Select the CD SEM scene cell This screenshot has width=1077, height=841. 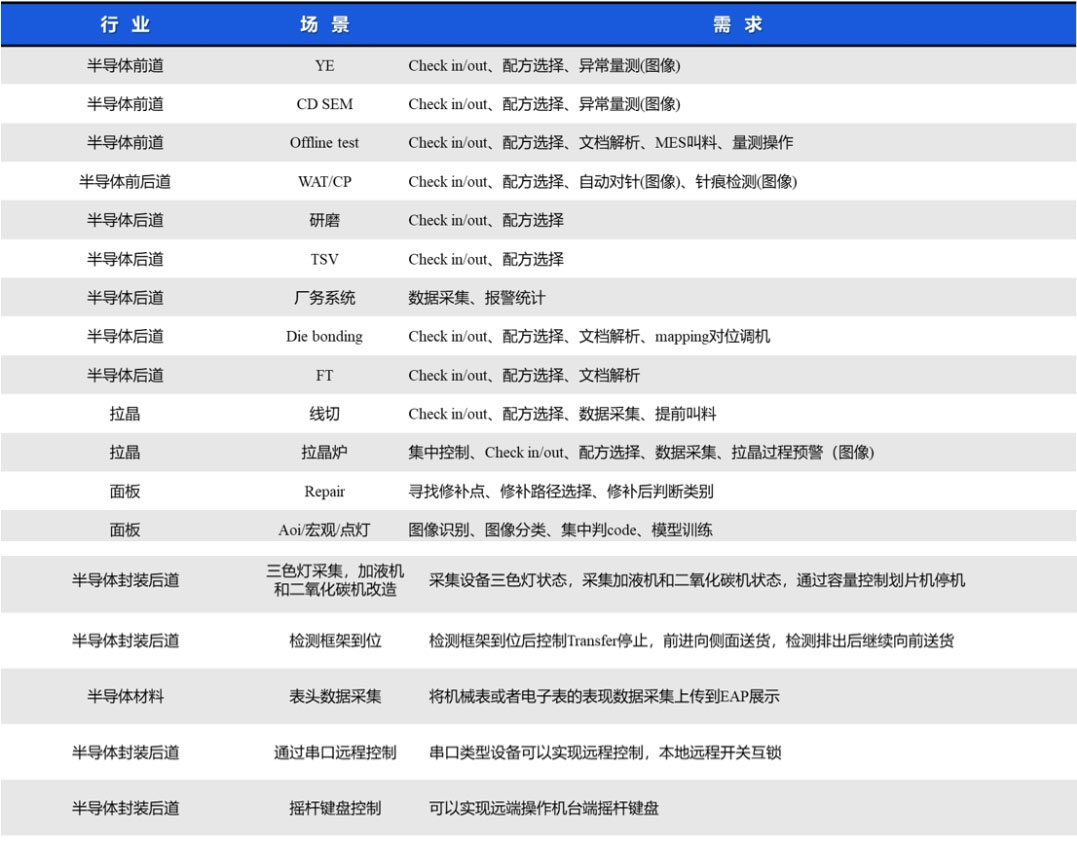click(x=325, y=104)
